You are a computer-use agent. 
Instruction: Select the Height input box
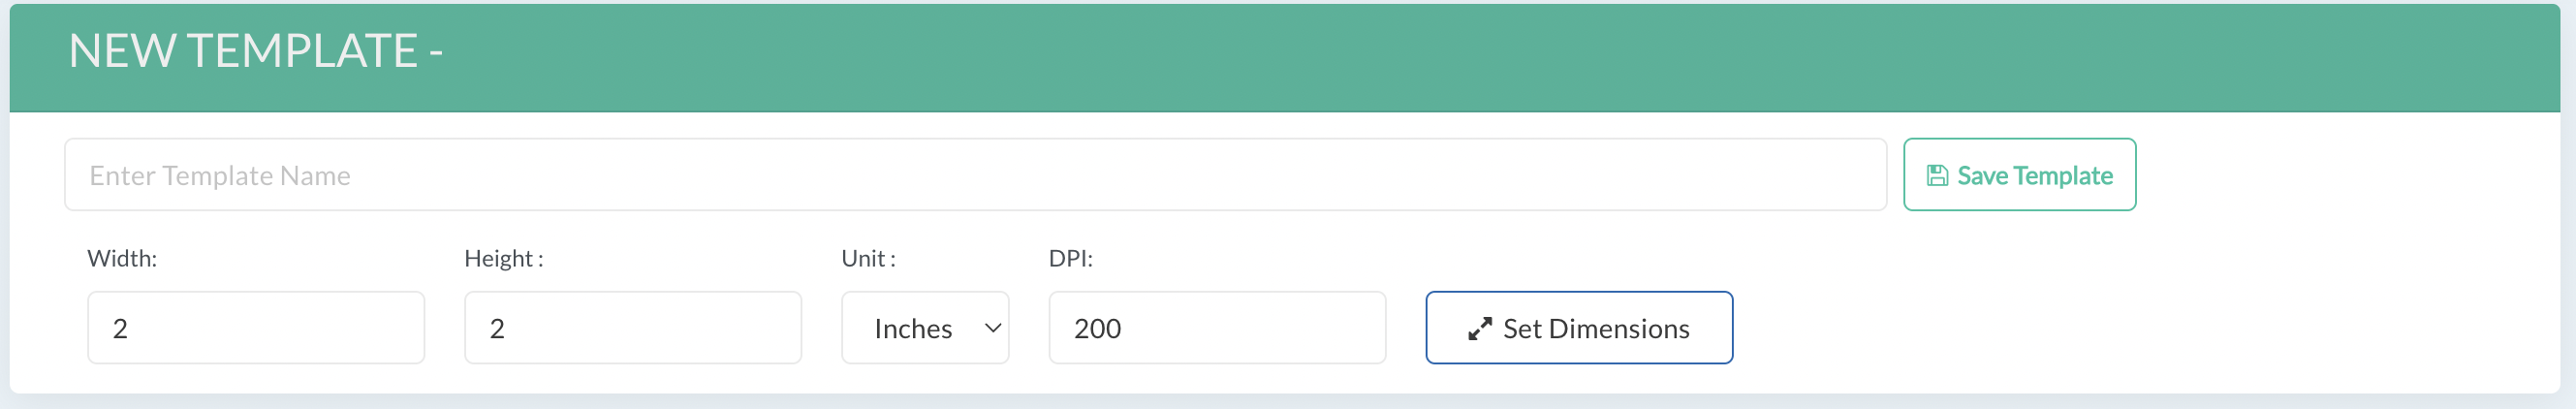[x=632, y=328]
